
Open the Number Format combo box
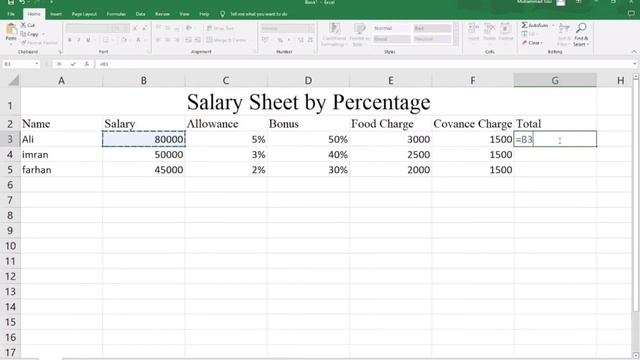coord(288,28)
